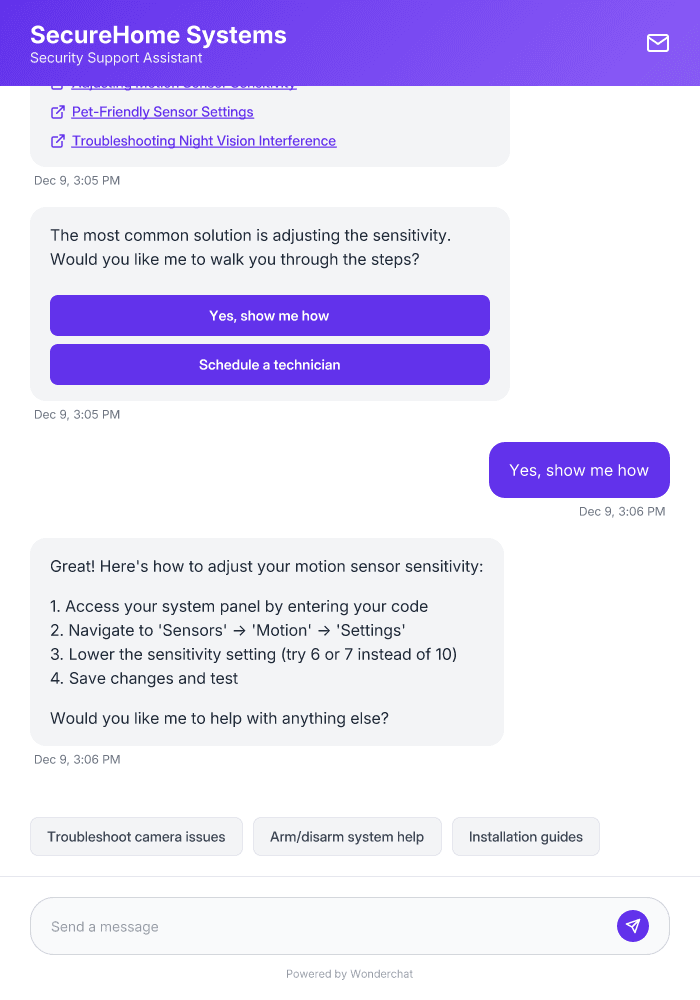This screenshot has height=1000, width=700.
Task: Click the Dec 9, 3:06 PM timestamp under the user message
Action: click(621, 511)
